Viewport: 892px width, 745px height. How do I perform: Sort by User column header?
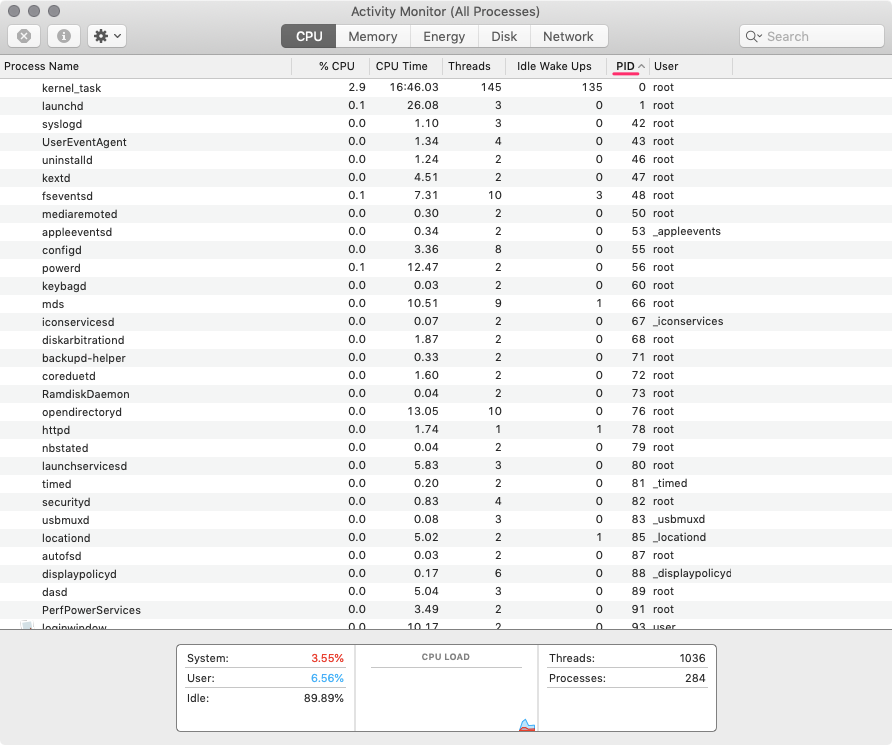coord(691,66)
